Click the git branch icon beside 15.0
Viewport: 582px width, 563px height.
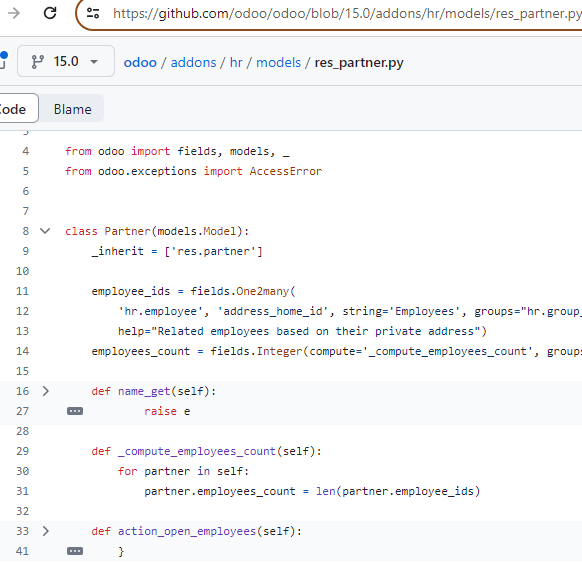pos(37,62)
